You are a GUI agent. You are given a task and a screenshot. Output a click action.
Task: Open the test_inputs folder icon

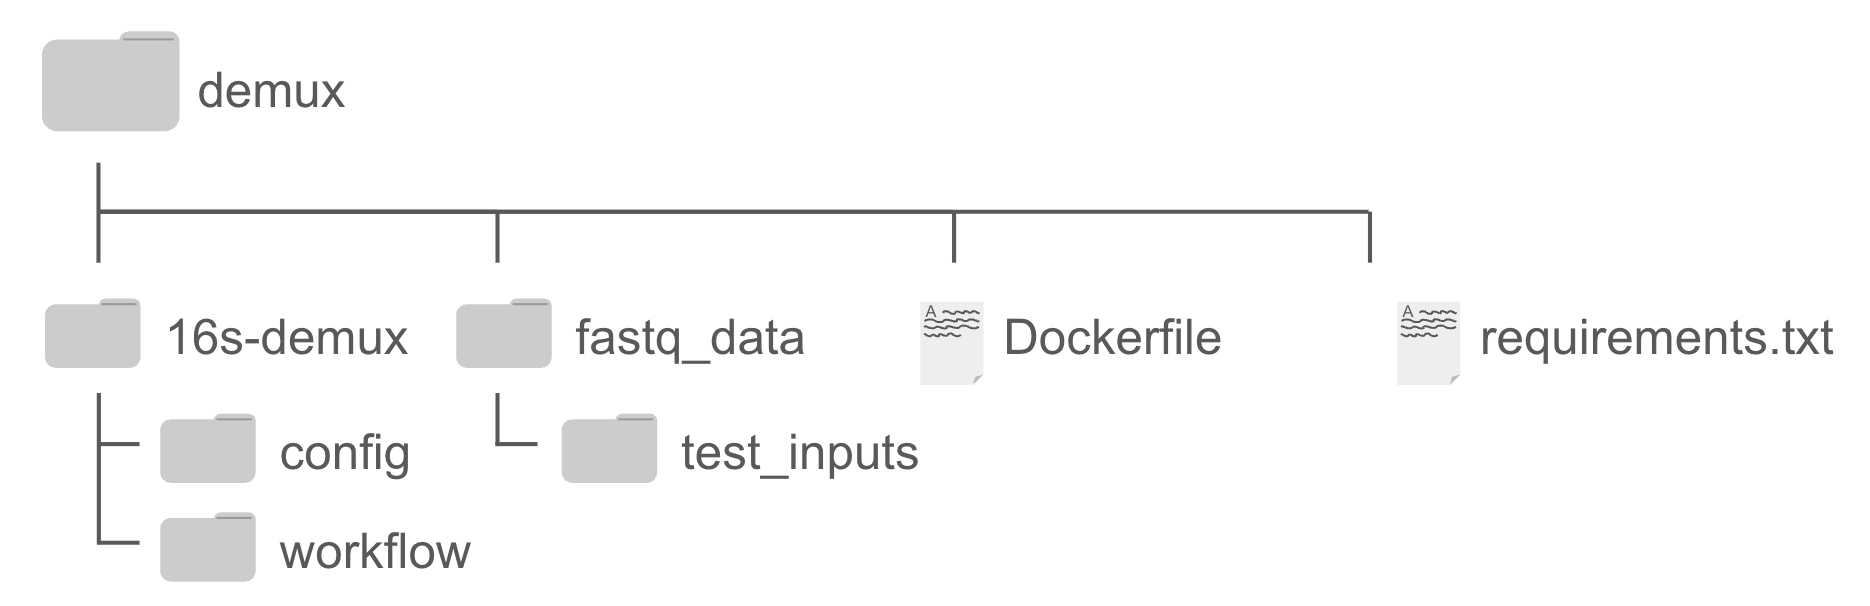[609, 449]
